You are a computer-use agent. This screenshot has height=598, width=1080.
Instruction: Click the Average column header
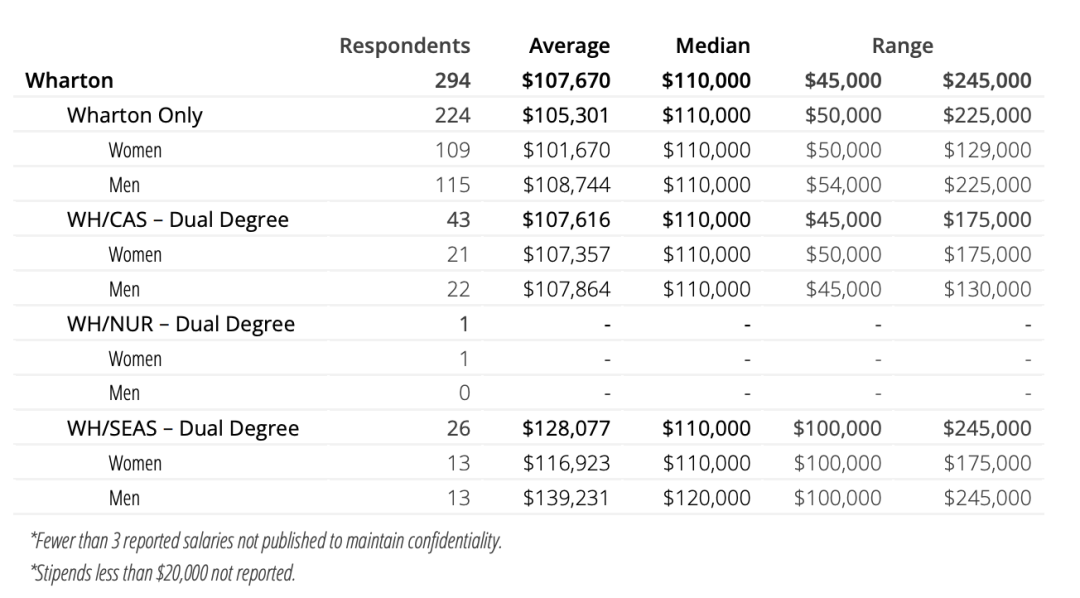pyautogui.click(x=569, y=46)
